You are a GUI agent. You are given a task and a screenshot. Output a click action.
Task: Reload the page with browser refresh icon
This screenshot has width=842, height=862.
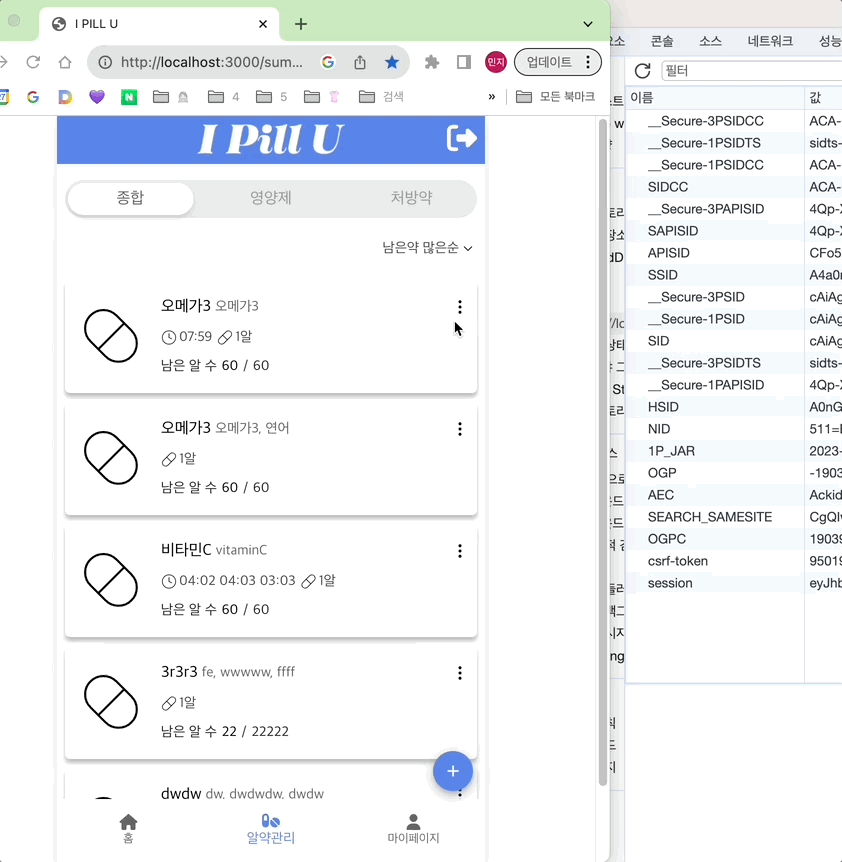coord(34,62)
